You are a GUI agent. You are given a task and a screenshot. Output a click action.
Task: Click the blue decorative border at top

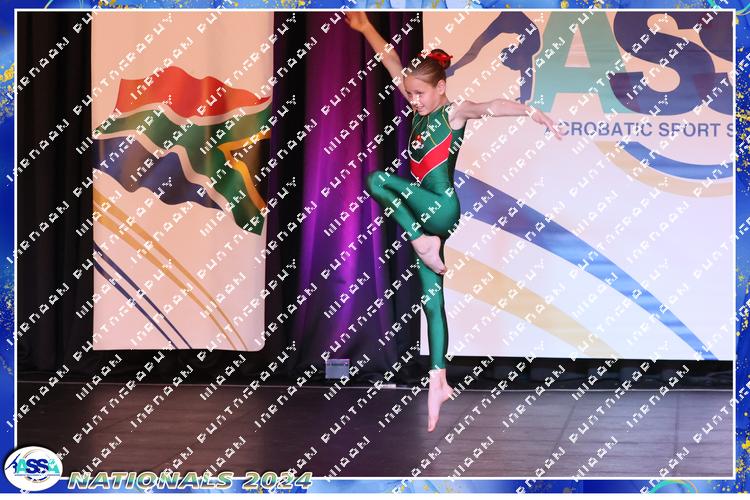(x=375, y=5)
